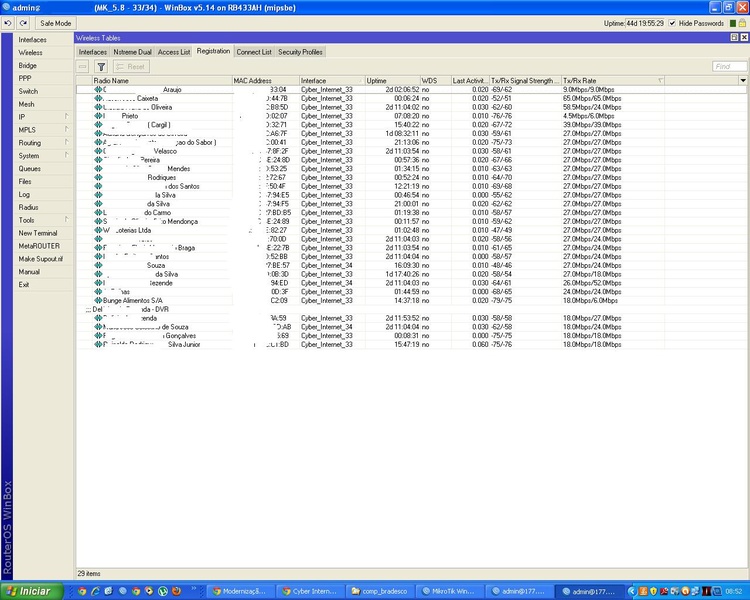Image resolution: width=750 pixels, height=600 pixels.
Task: Click client icon of the Bunge Alimentos S/A row
Action: (98, 300)
